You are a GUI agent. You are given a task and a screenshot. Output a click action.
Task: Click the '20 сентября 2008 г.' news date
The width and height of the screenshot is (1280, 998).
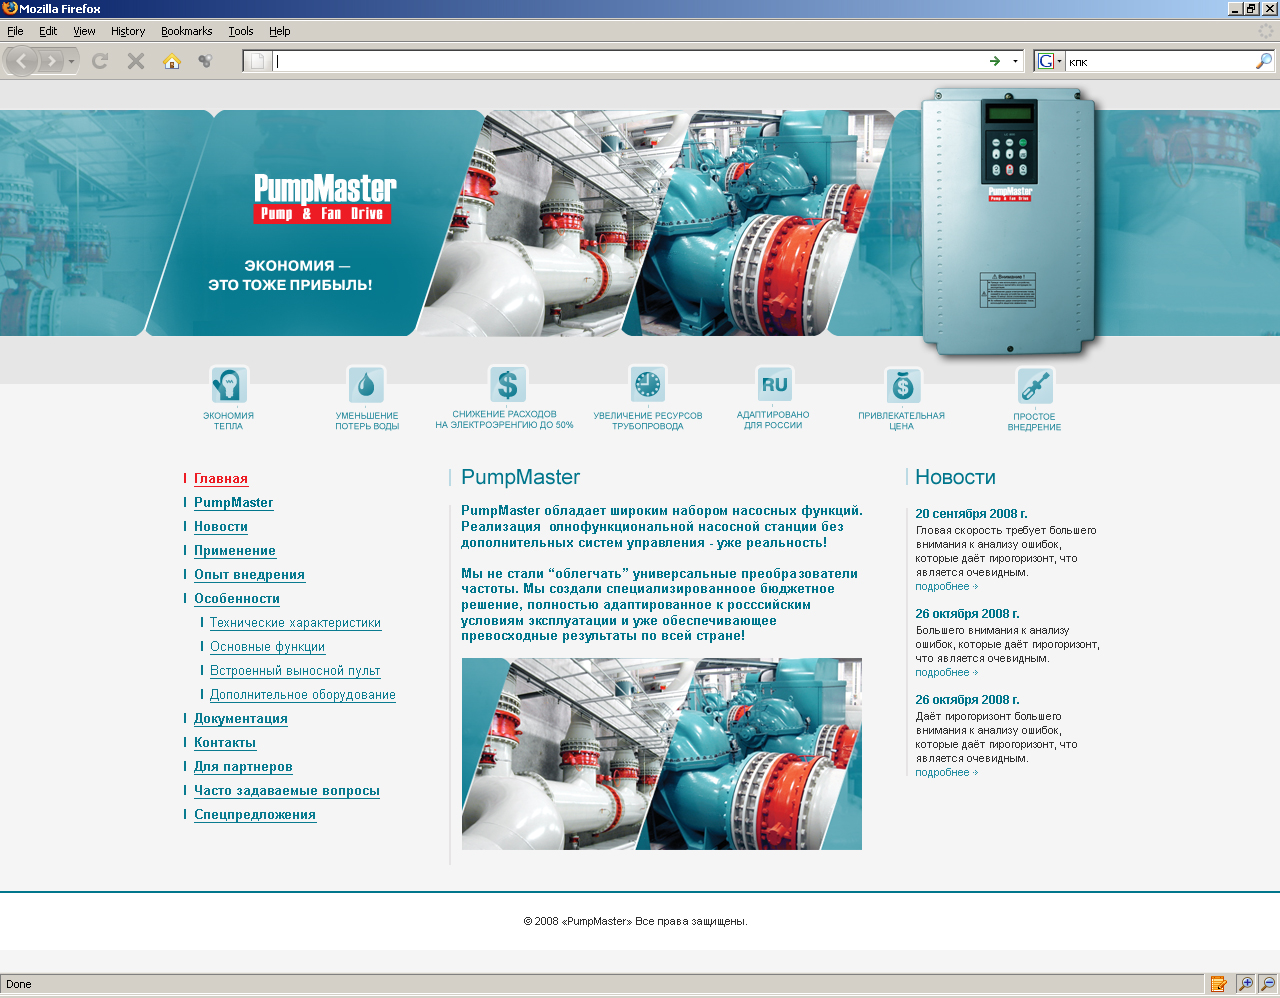point(971,514)
